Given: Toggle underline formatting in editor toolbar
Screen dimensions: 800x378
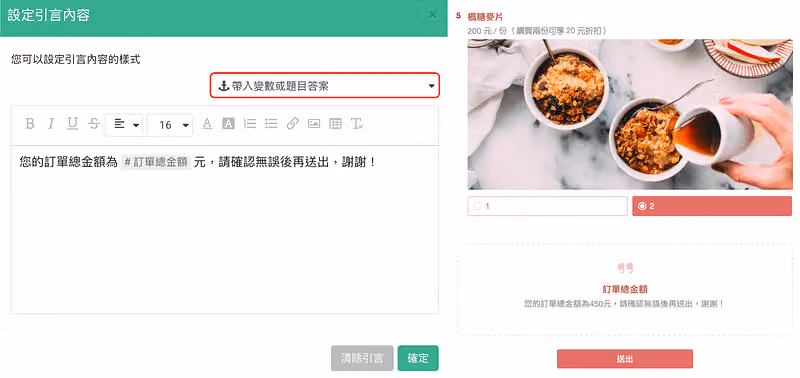Looking at the screenshot, I should pos(72,124).
